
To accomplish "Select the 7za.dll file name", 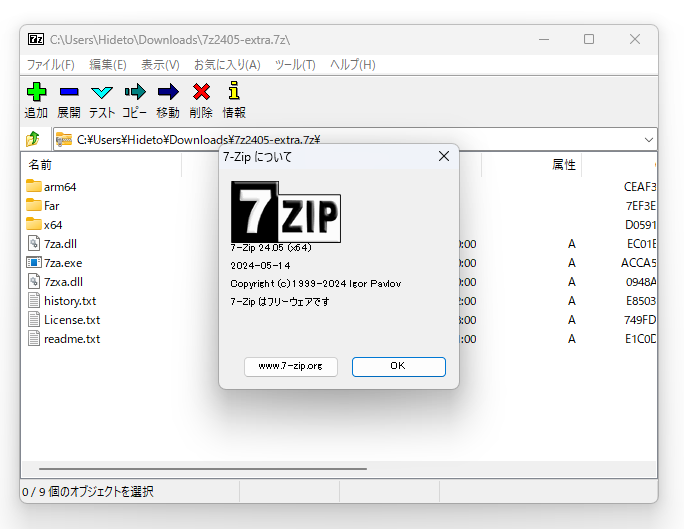I will click(x=60, y=244).
